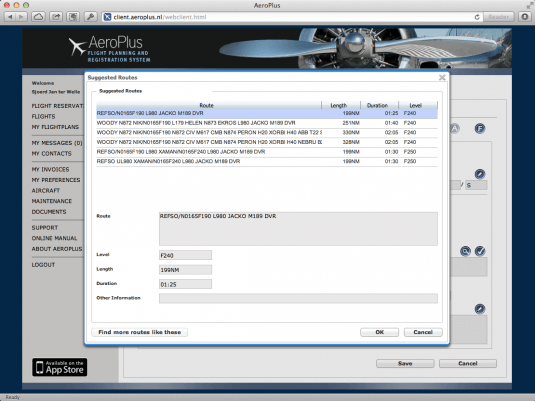Click the reload page icon
The width and height of the screenshot is (535, 401).
[x=477, y=17]
